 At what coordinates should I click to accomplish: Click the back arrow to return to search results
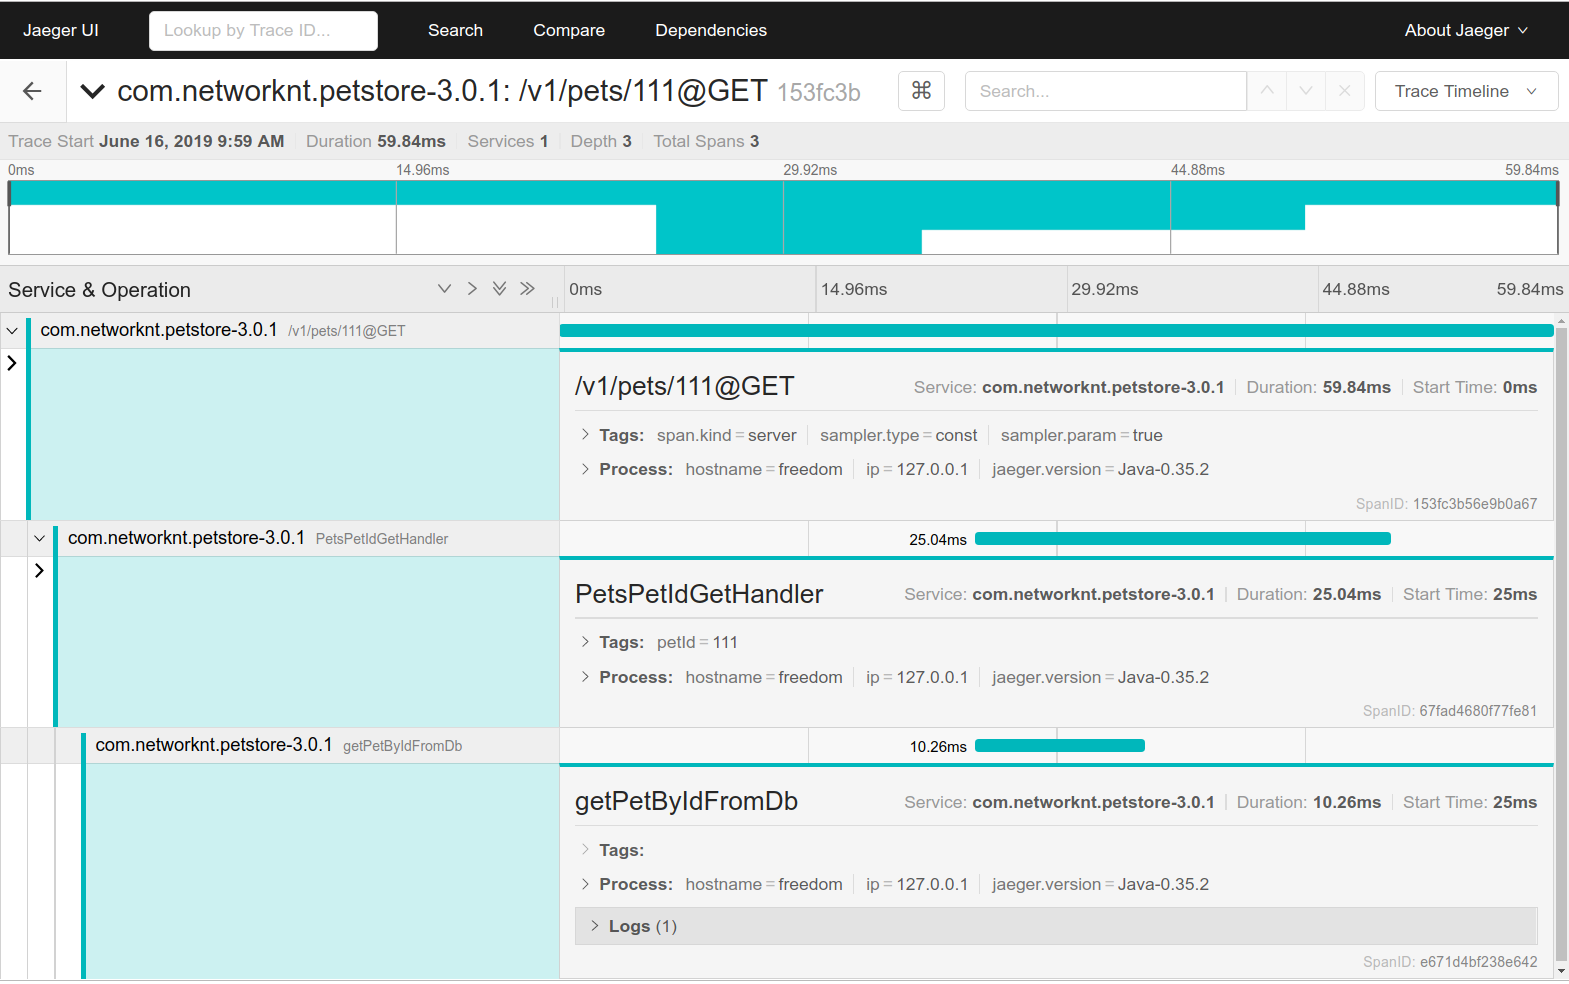tap(32, 91)
